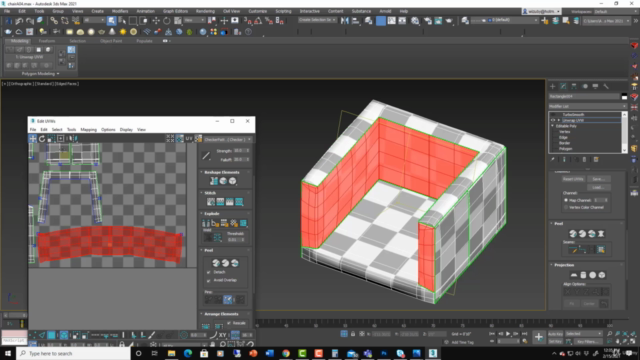Select TurboSmooth in the modifier stack

pyautogui.click(x=573, y=115)
